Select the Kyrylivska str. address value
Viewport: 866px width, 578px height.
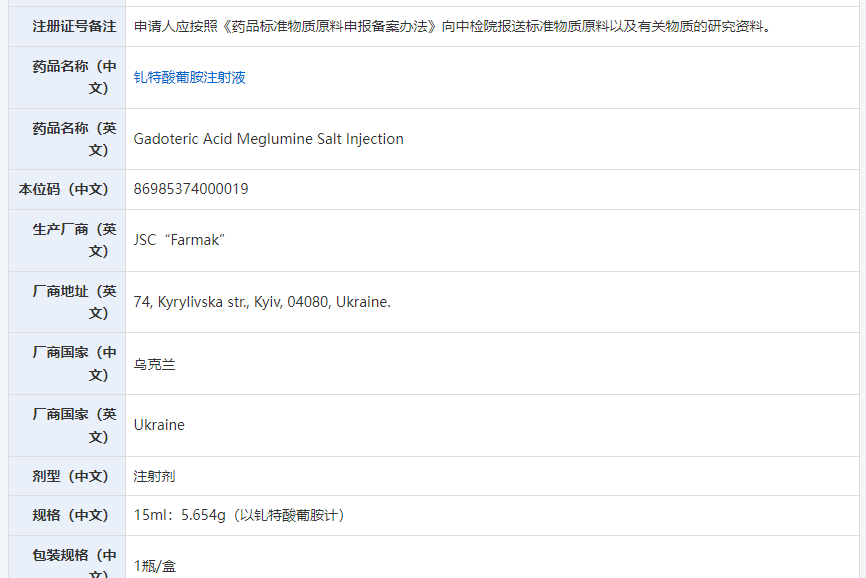262,302
